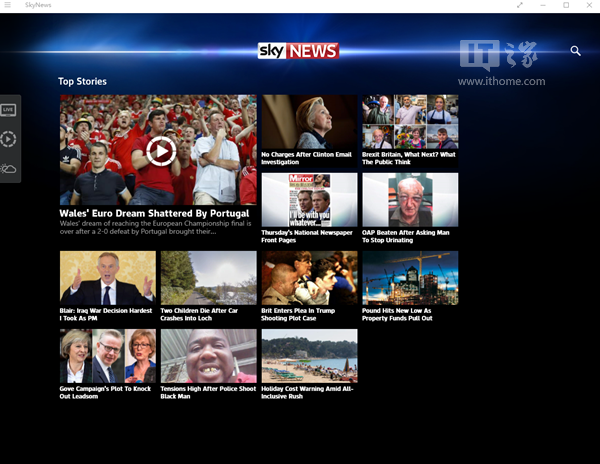
Task: Open the hamburger menu in title bar
Action: click(x=7, y=5)
